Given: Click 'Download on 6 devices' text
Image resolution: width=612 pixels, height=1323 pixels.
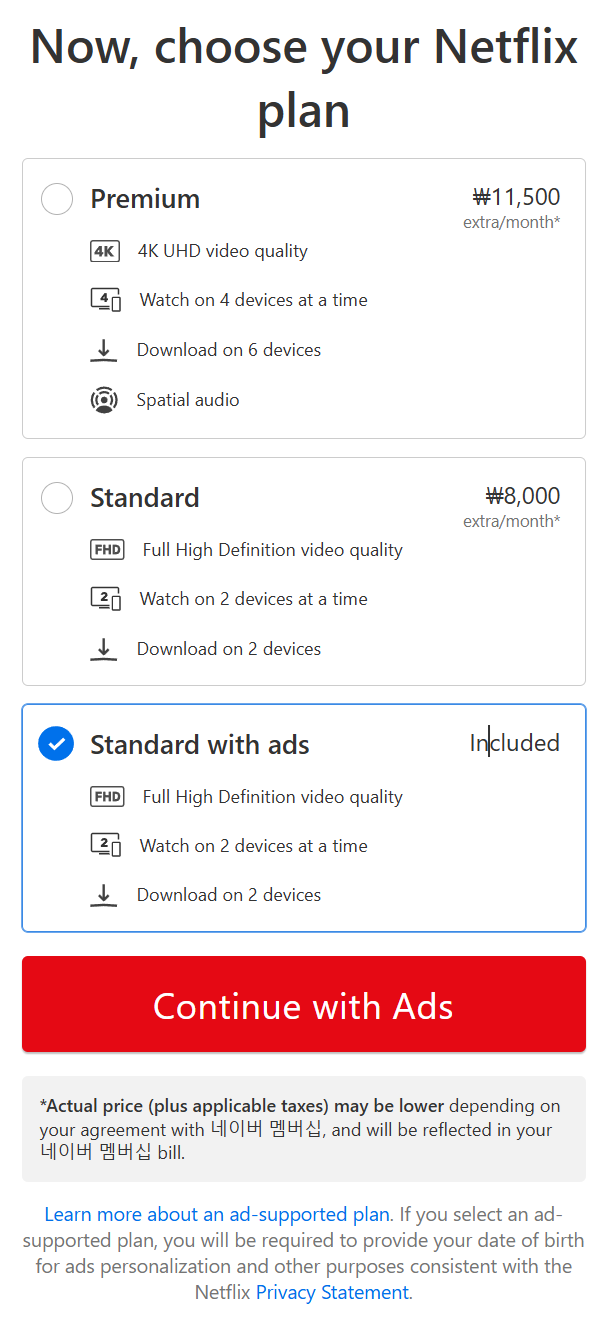Looking at the screenshot, I should pyautogui.click(x=229, y=350).
